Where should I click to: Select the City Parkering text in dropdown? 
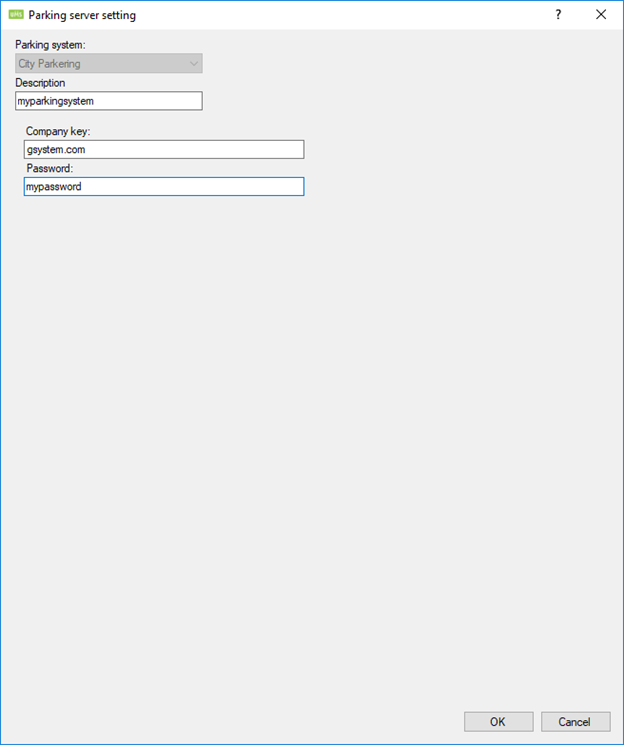click(x=50, y=64)
